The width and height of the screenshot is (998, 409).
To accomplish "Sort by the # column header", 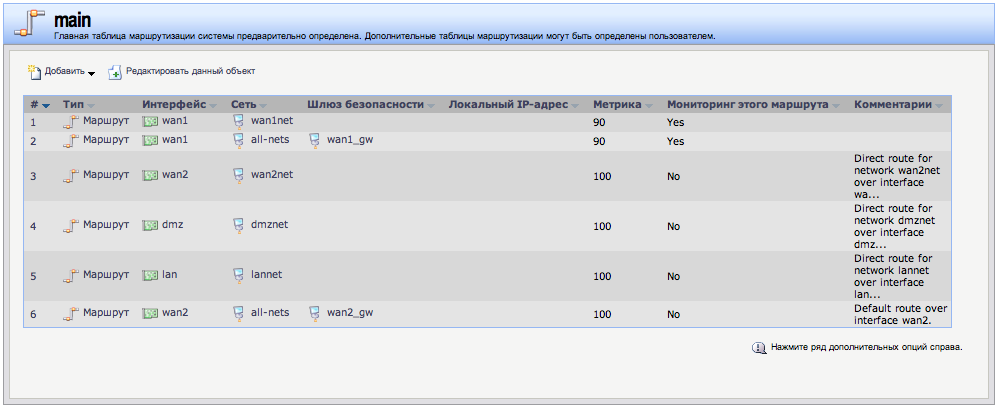I will coord(34,104).
